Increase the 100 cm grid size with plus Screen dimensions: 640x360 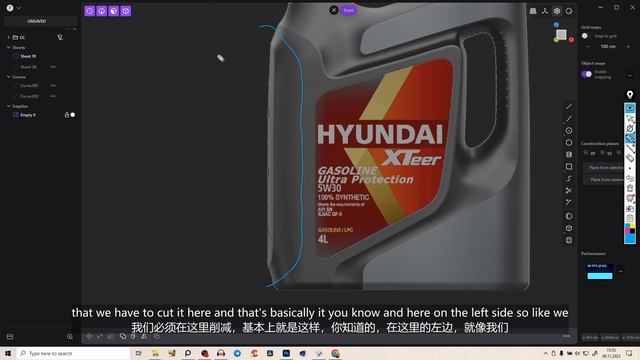[628, 47]
